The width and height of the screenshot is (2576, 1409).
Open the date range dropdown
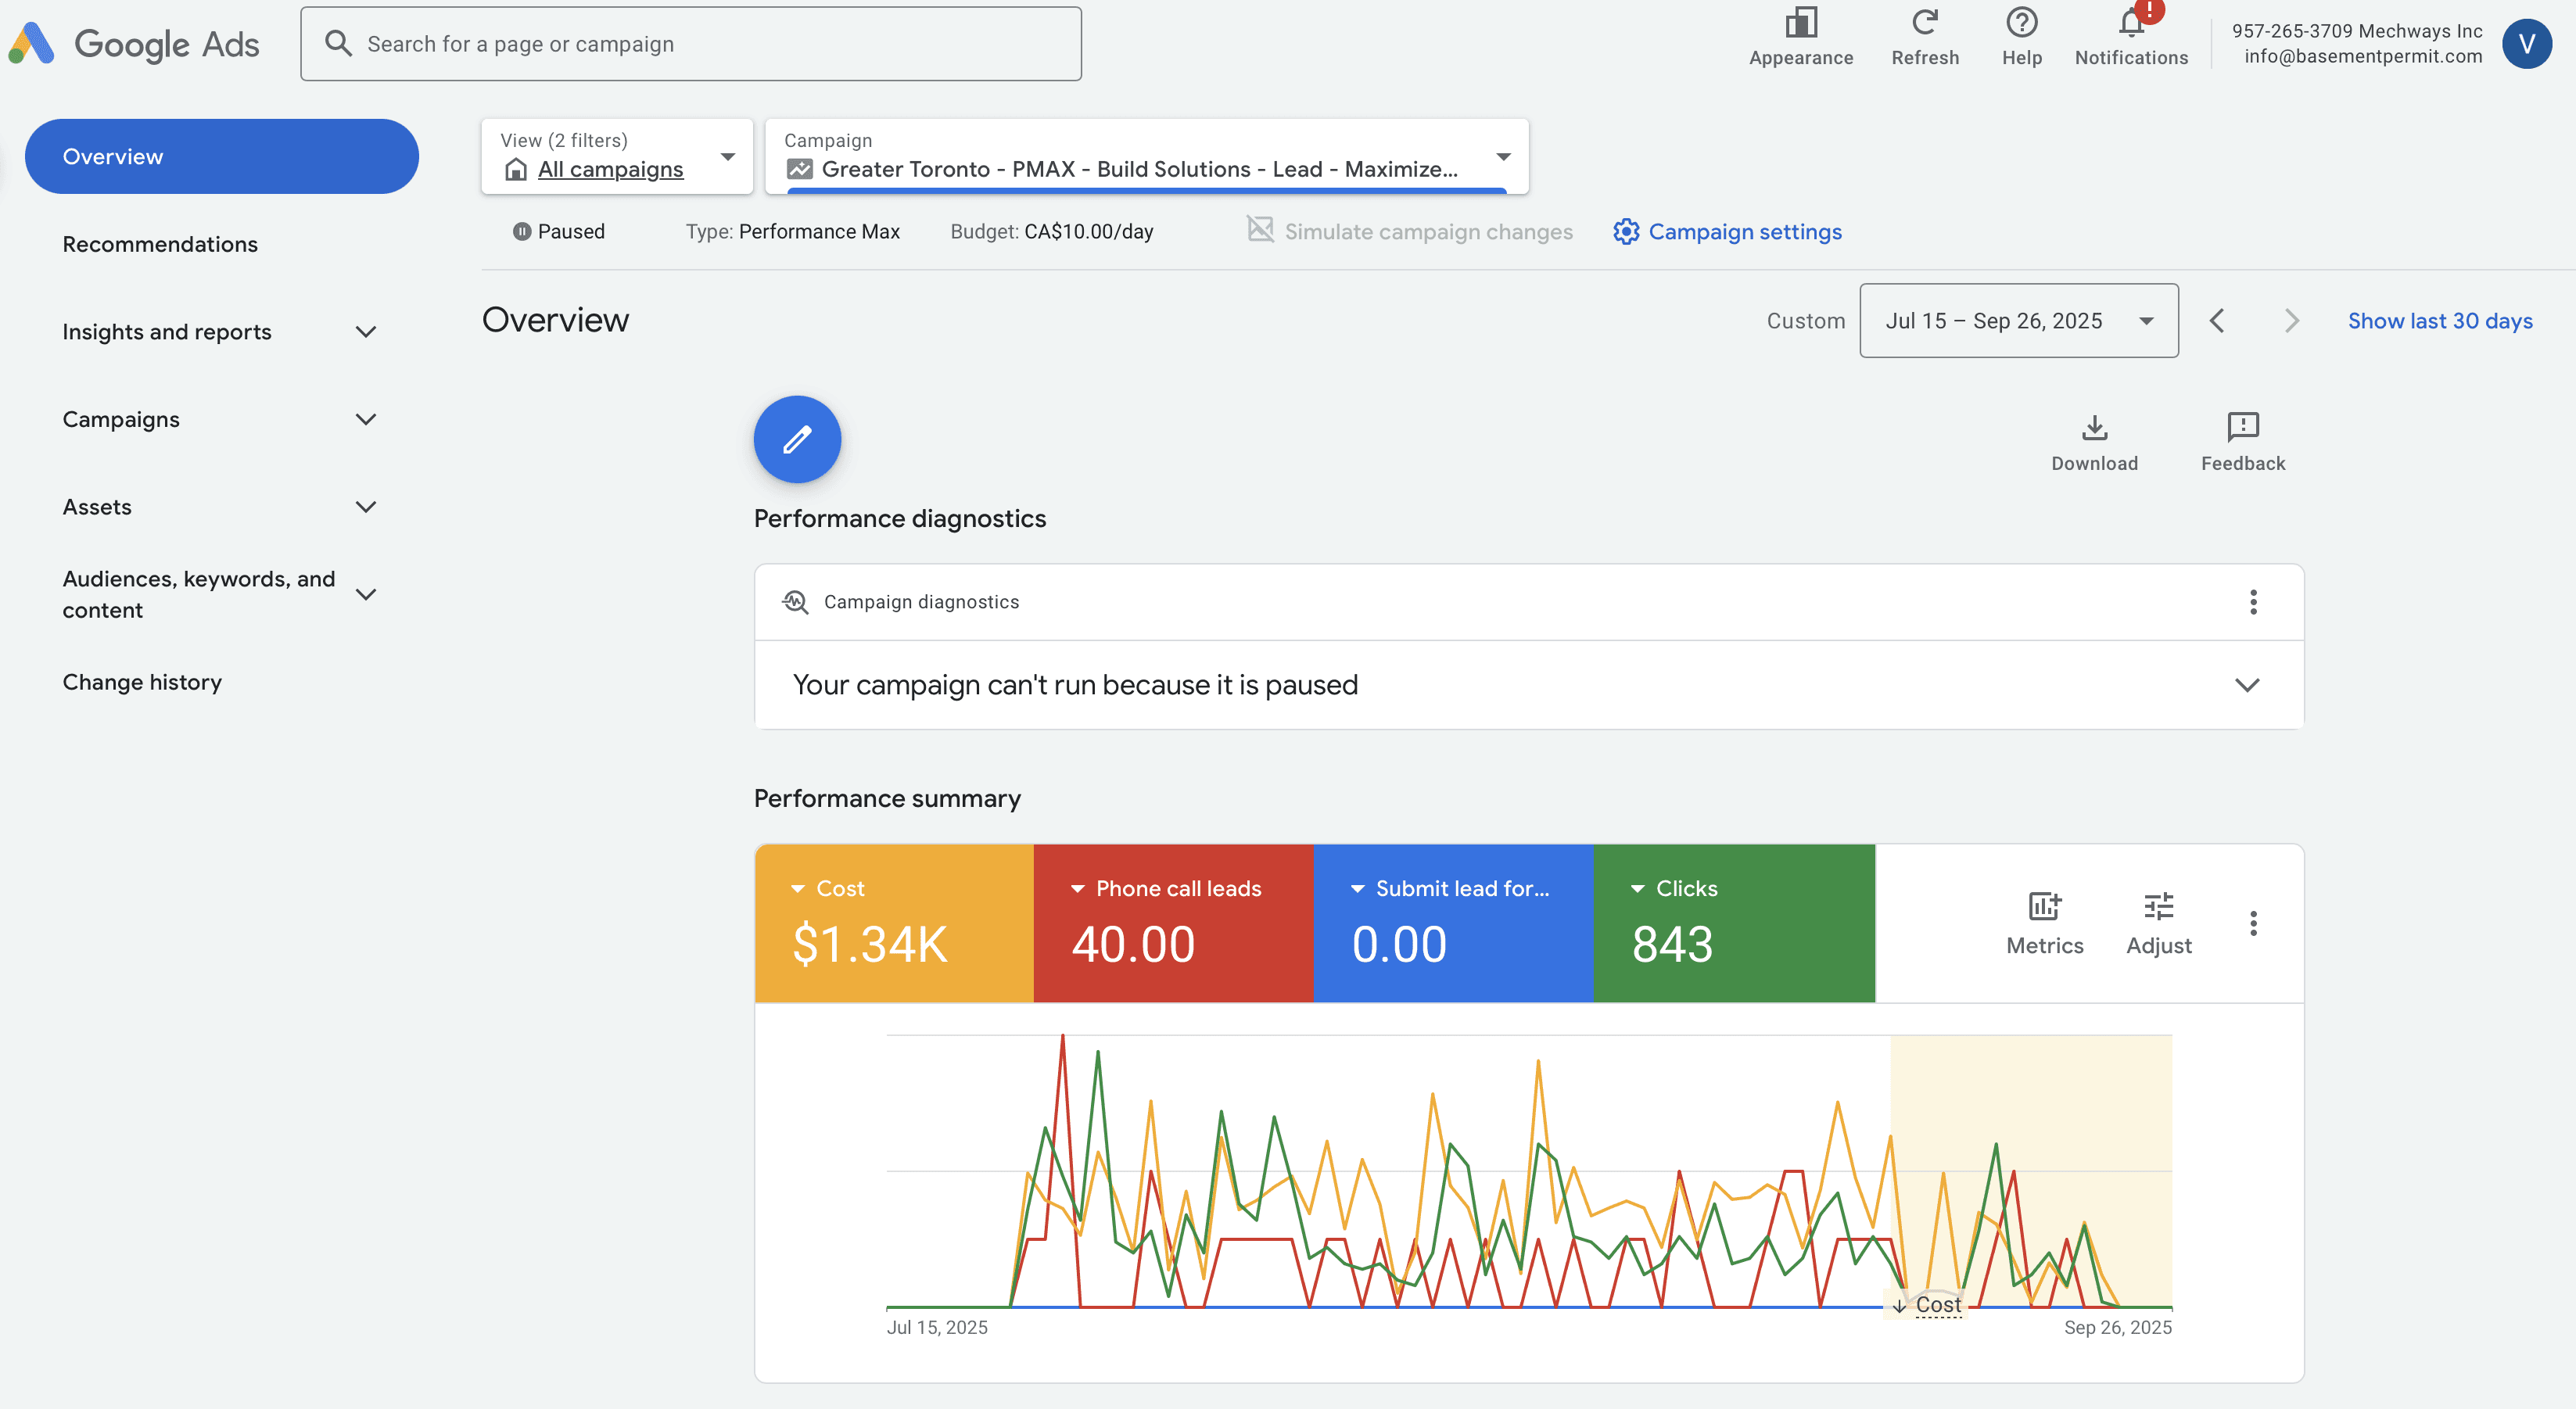(x=2018, y=321)
